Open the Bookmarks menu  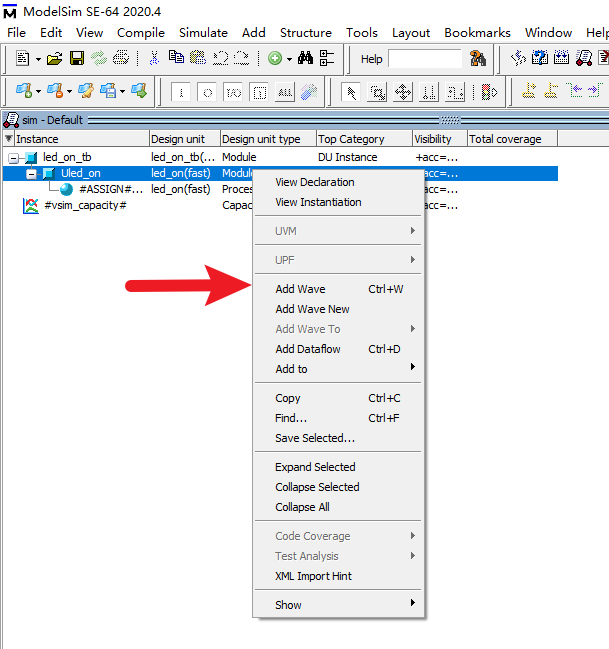(x=477, y=33)
